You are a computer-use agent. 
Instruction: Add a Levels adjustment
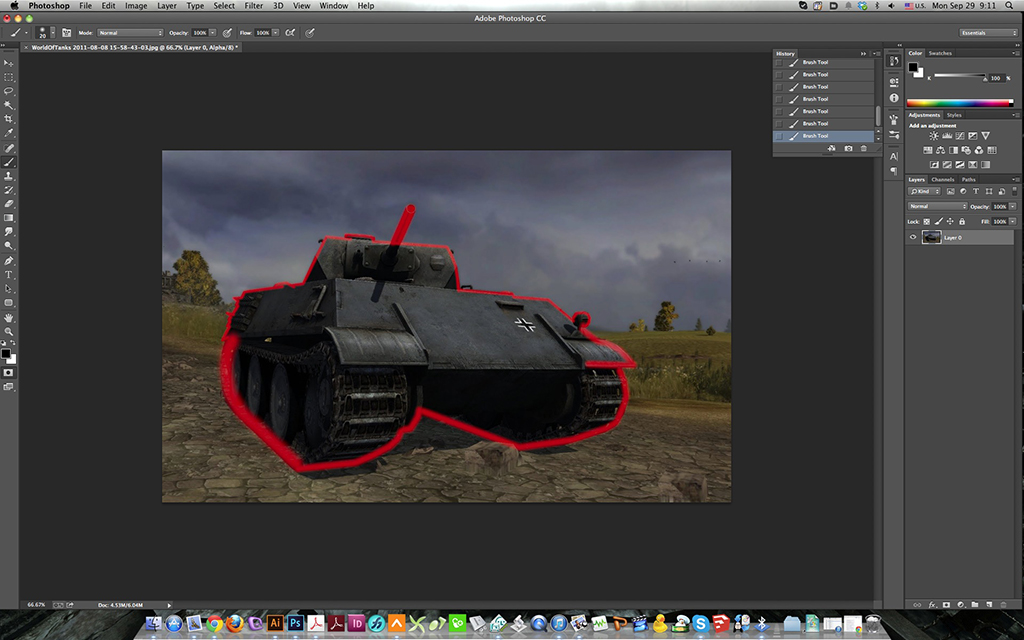[x=947, y=136]
